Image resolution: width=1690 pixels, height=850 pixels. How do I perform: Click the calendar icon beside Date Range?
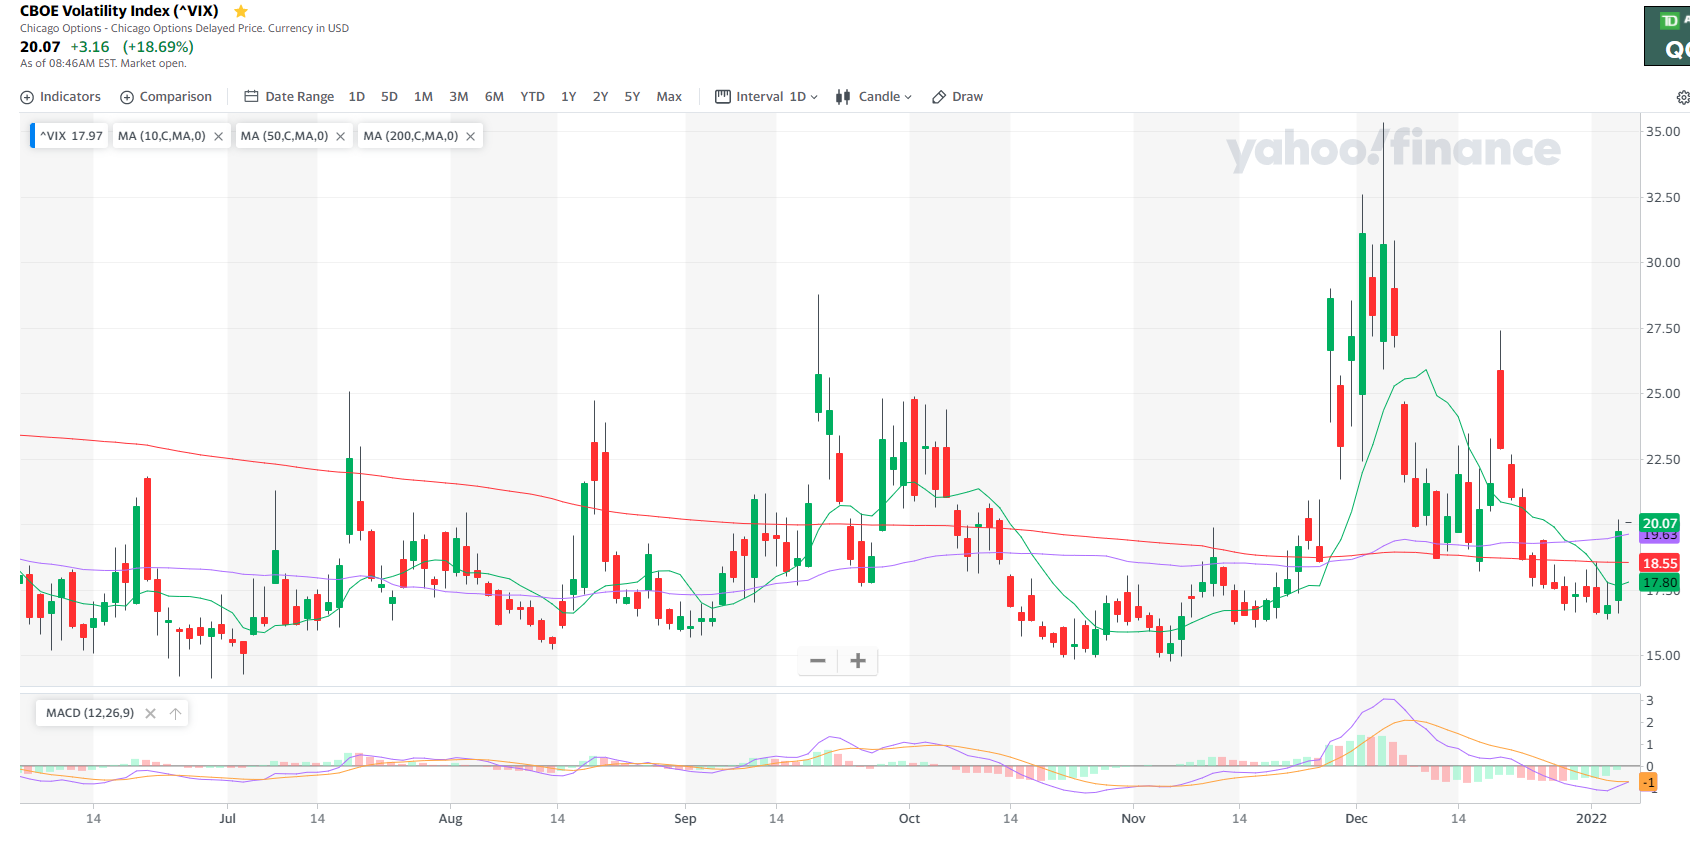pos(252,97)
